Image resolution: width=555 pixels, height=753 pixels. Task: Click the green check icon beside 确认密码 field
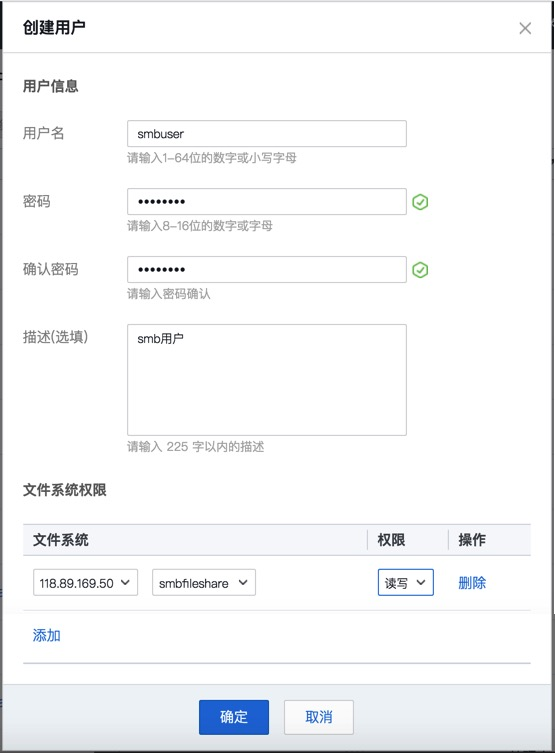coord(420,270)
